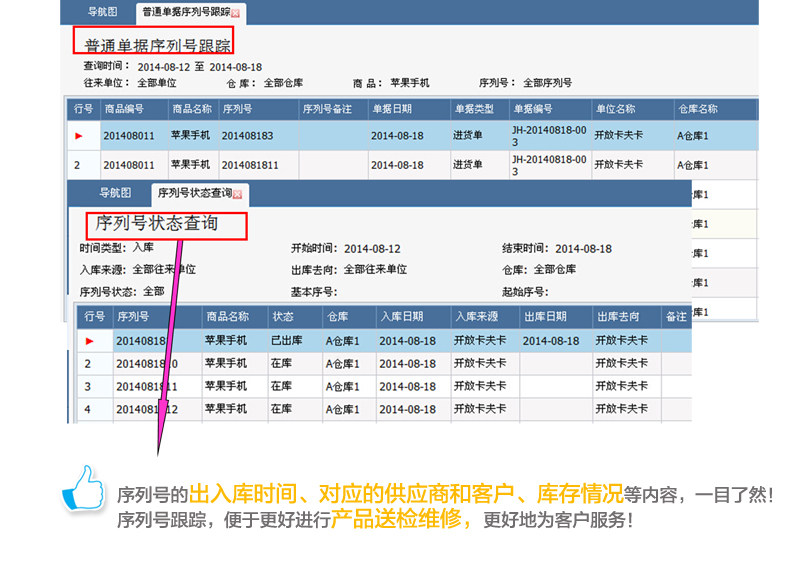The width and height of the screenshot is (790, 580).
Task: Select row 4 in the status table
Action: (x=384, y=409)
